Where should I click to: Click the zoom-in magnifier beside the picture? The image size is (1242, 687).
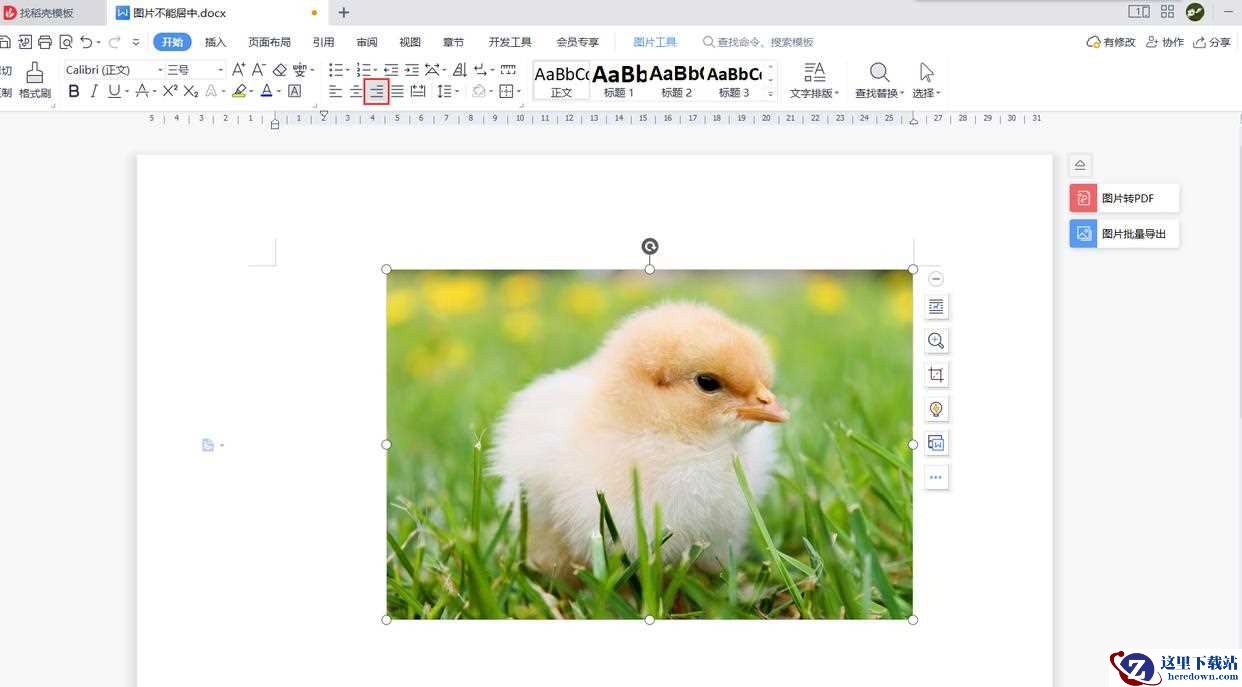[x=936, y=341]
